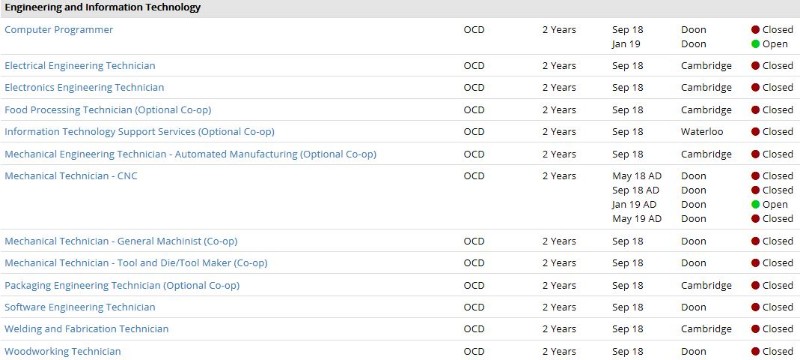Viewport: 800px width, 360px height.
Task: Open Packaging Engineering Technician program
Action: point(122,286)
